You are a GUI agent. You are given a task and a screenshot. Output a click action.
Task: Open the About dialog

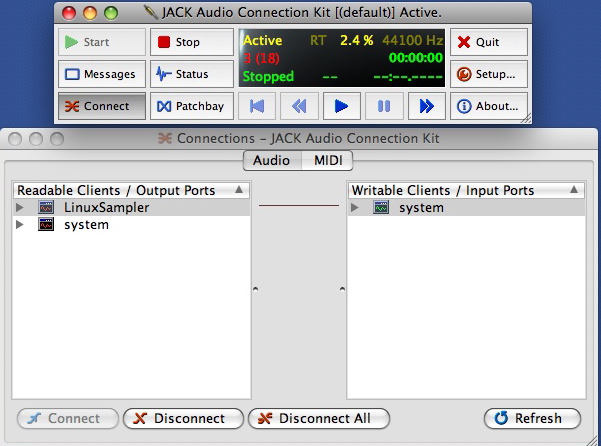(489, 106)
